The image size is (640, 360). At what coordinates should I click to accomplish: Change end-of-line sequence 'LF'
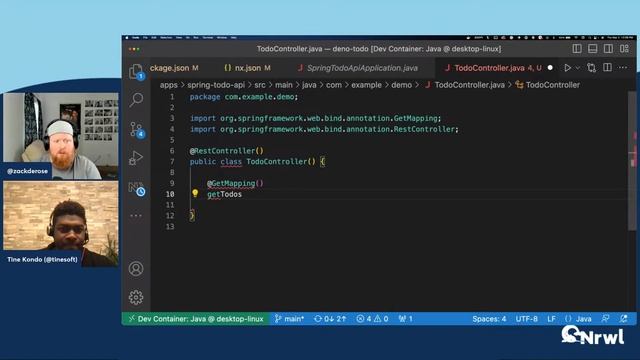tap(551, 319)
